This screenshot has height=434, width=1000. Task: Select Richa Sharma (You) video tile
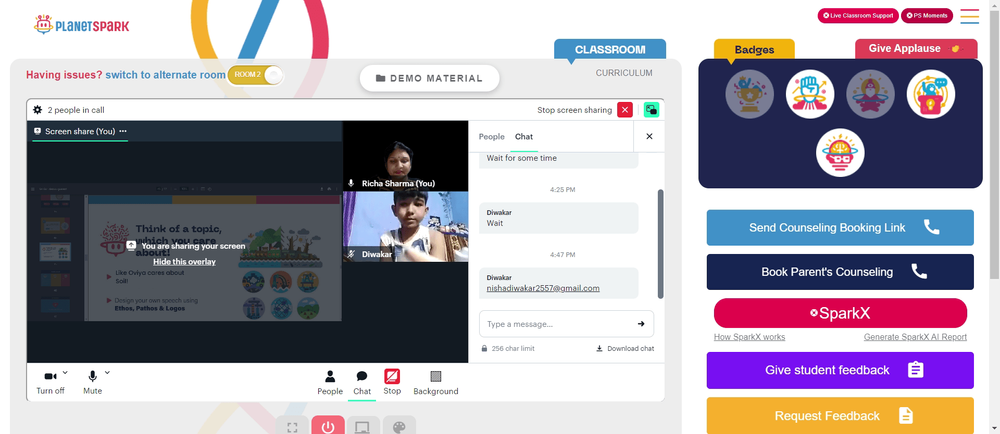coord(406,156)
